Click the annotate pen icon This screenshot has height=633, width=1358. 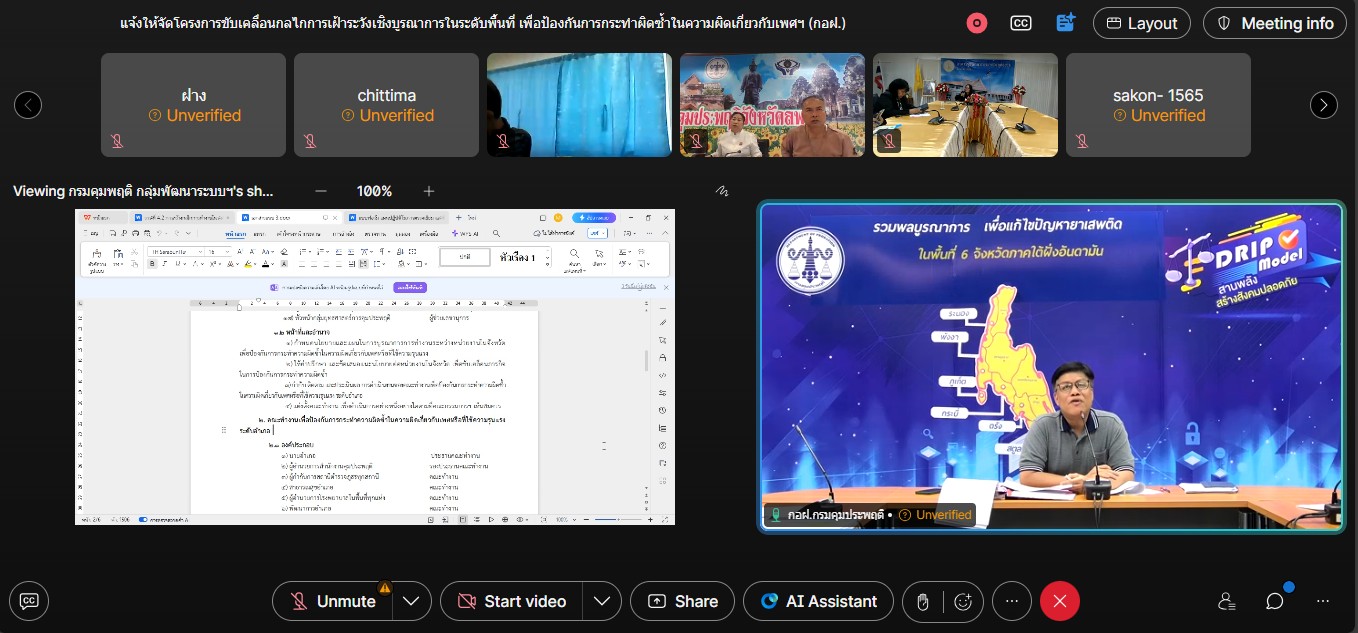tap(722, 191)
